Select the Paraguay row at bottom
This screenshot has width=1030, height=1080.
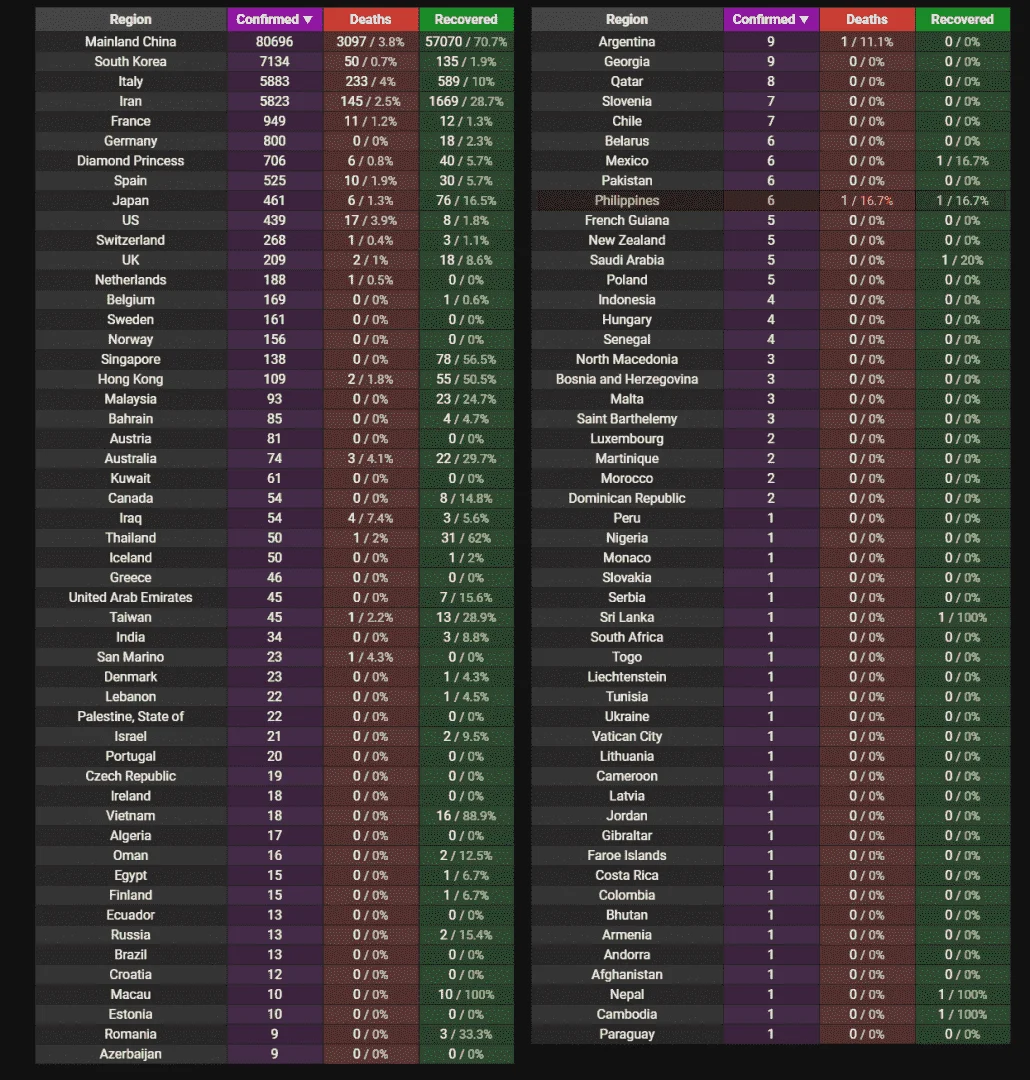771,1034
